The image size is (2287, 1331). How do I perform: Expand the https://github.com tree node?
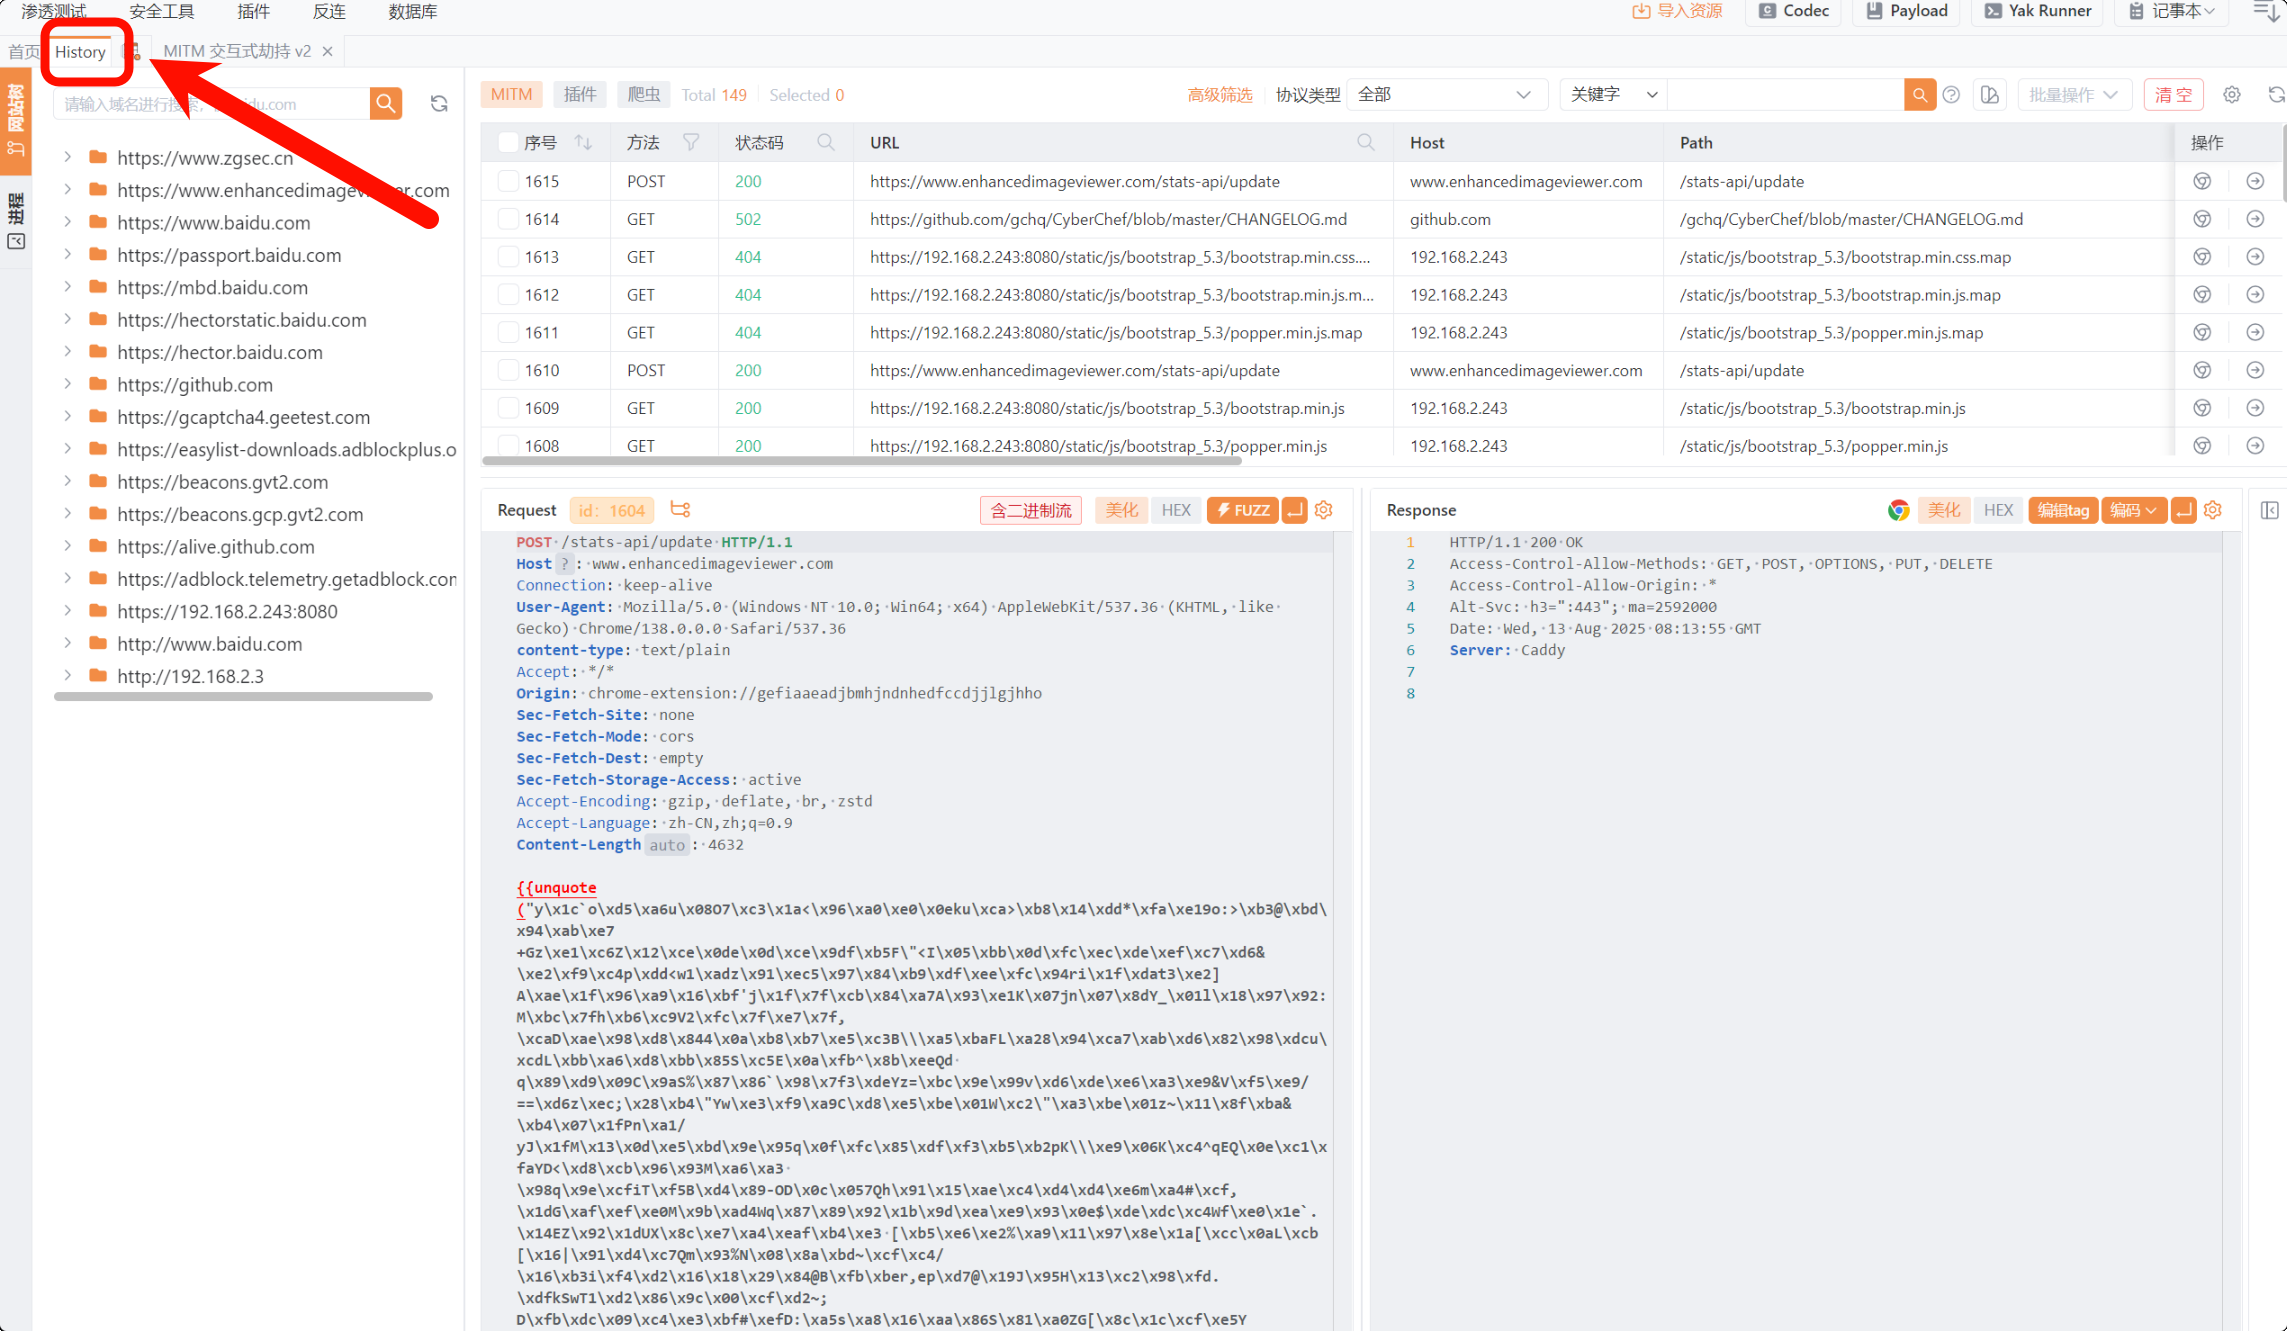coord(67,384)
